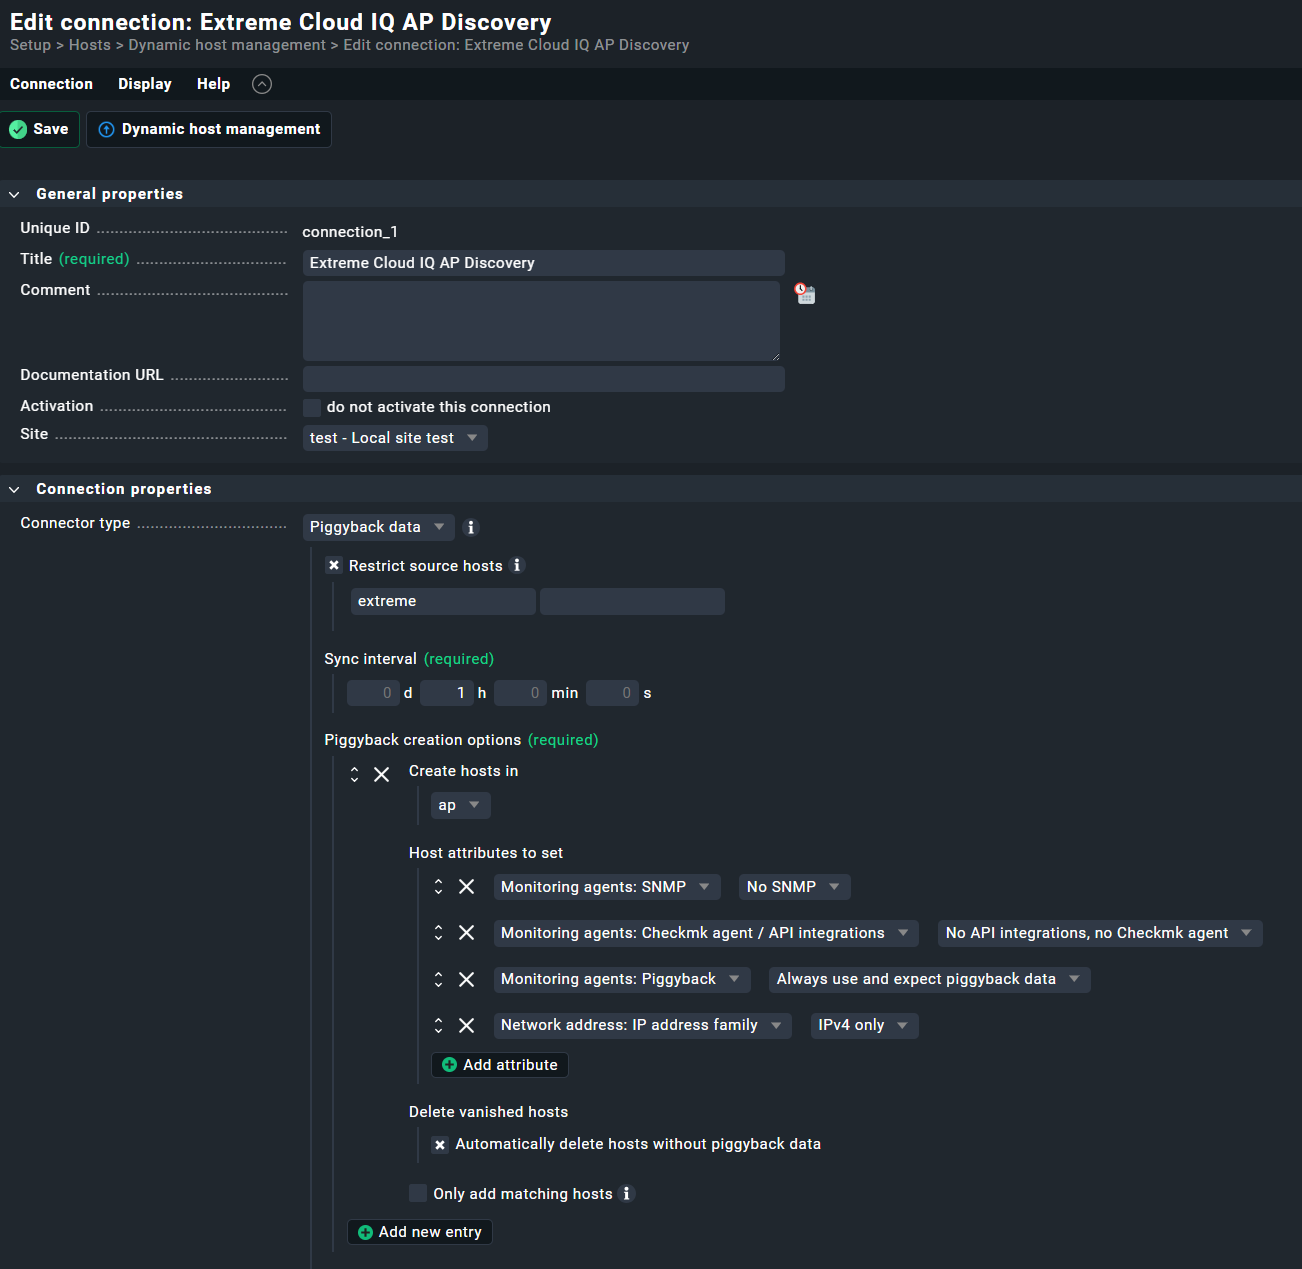
Task: Open the Piggyback data connector type dropdown
Action: coord(378,527)
